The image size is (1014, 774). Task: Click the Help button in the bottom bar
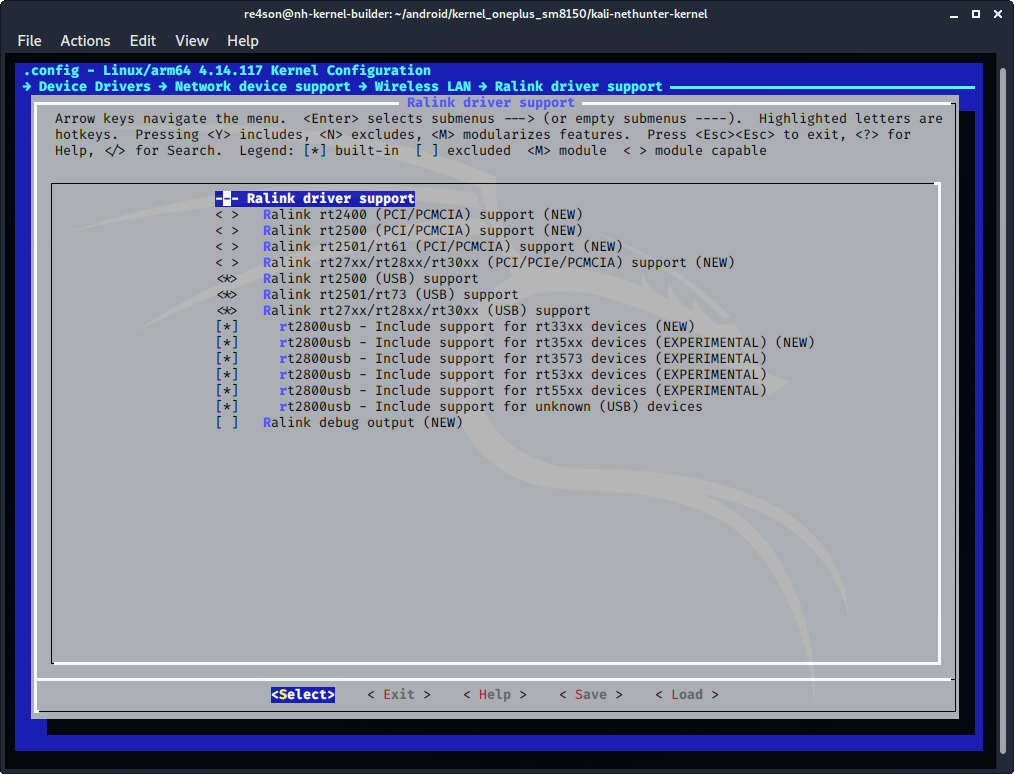494,694
